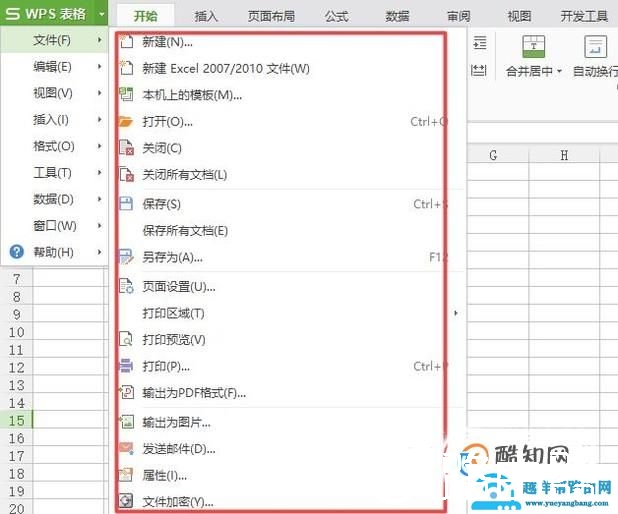Click the WPS 表格 logo button
The image size is (618, 514).
(46, 14)
